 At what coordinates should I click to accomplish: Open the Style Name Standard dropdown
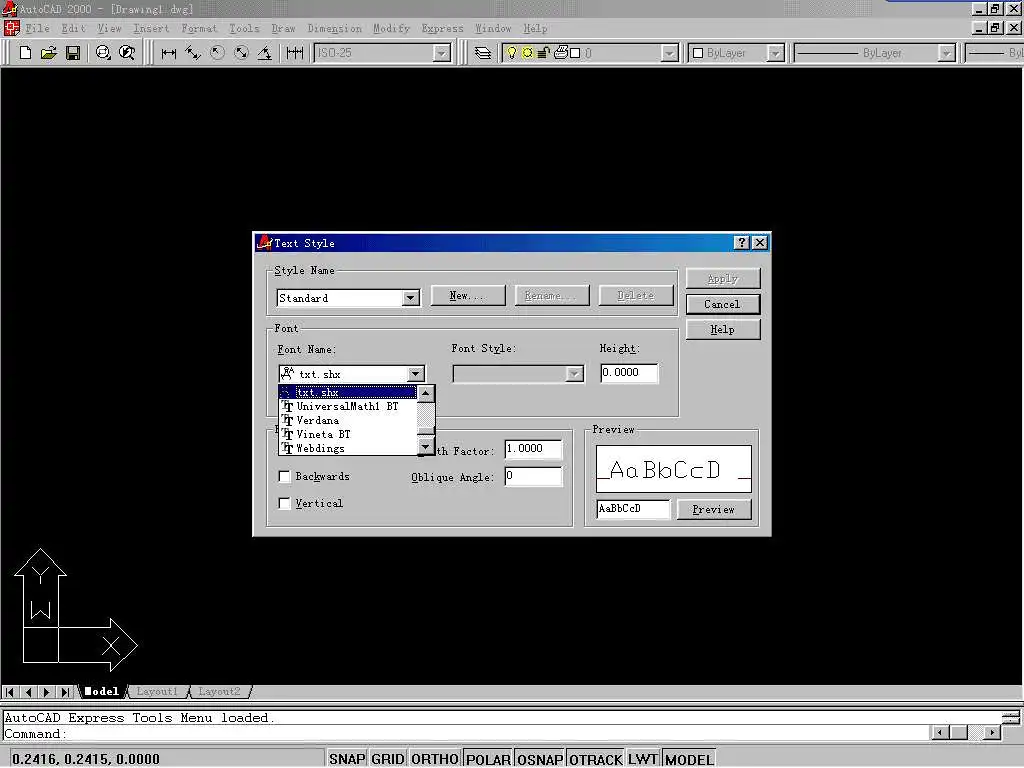(x=410, y=298)
